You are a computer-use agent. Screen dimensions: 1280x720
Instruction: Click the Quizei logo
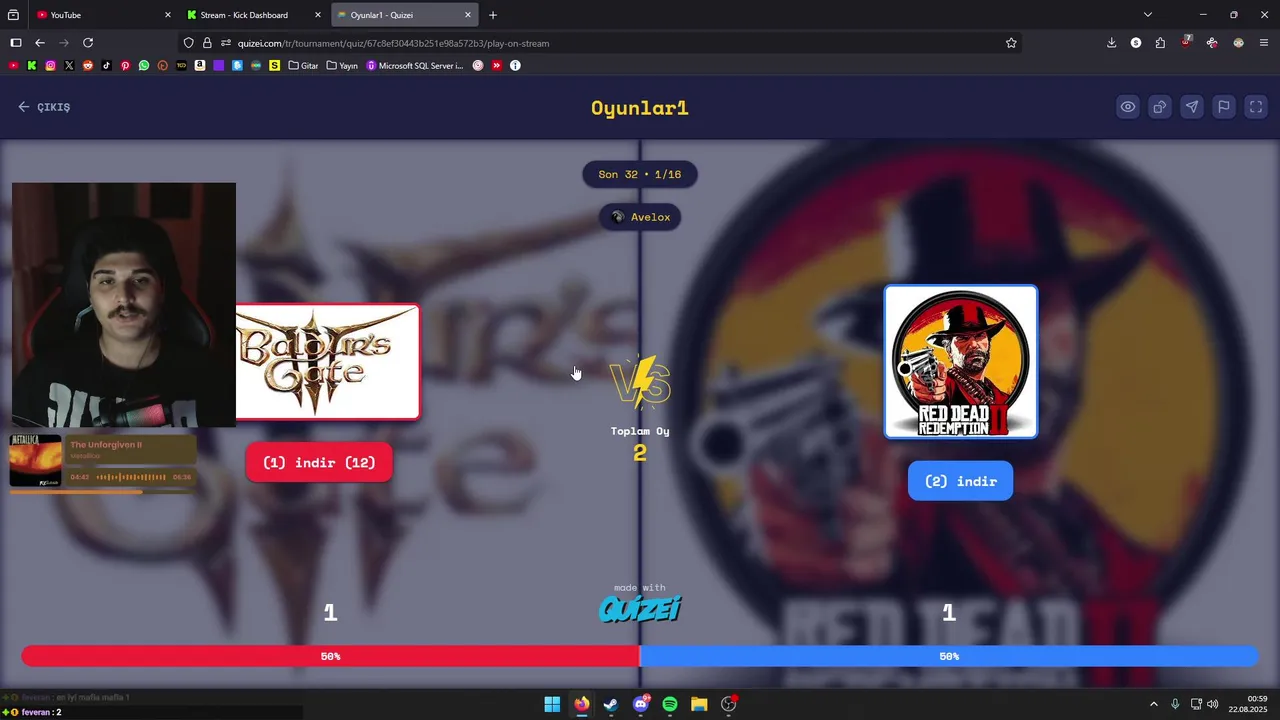coord(640,608)
